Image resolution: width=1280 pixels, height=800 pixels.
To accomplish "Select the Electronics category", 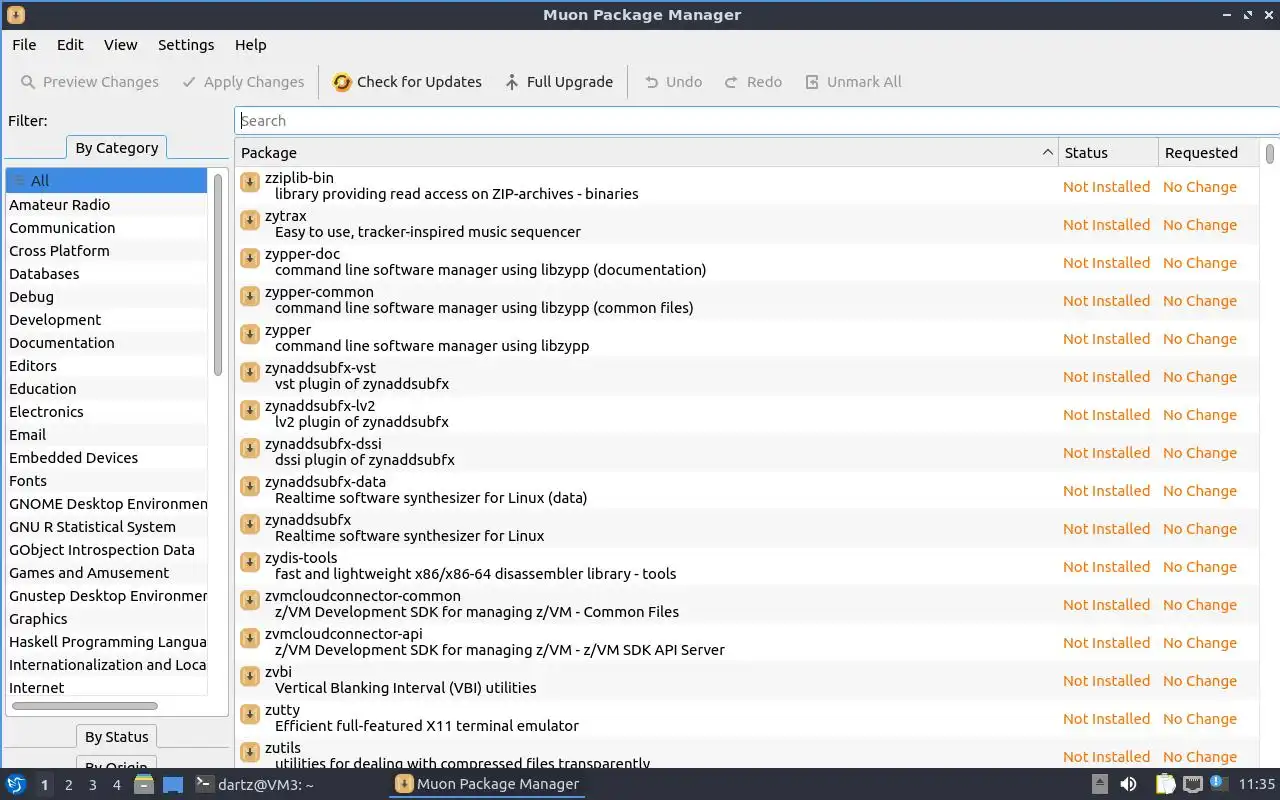I will pyautogui.click(x=107, y=412).
